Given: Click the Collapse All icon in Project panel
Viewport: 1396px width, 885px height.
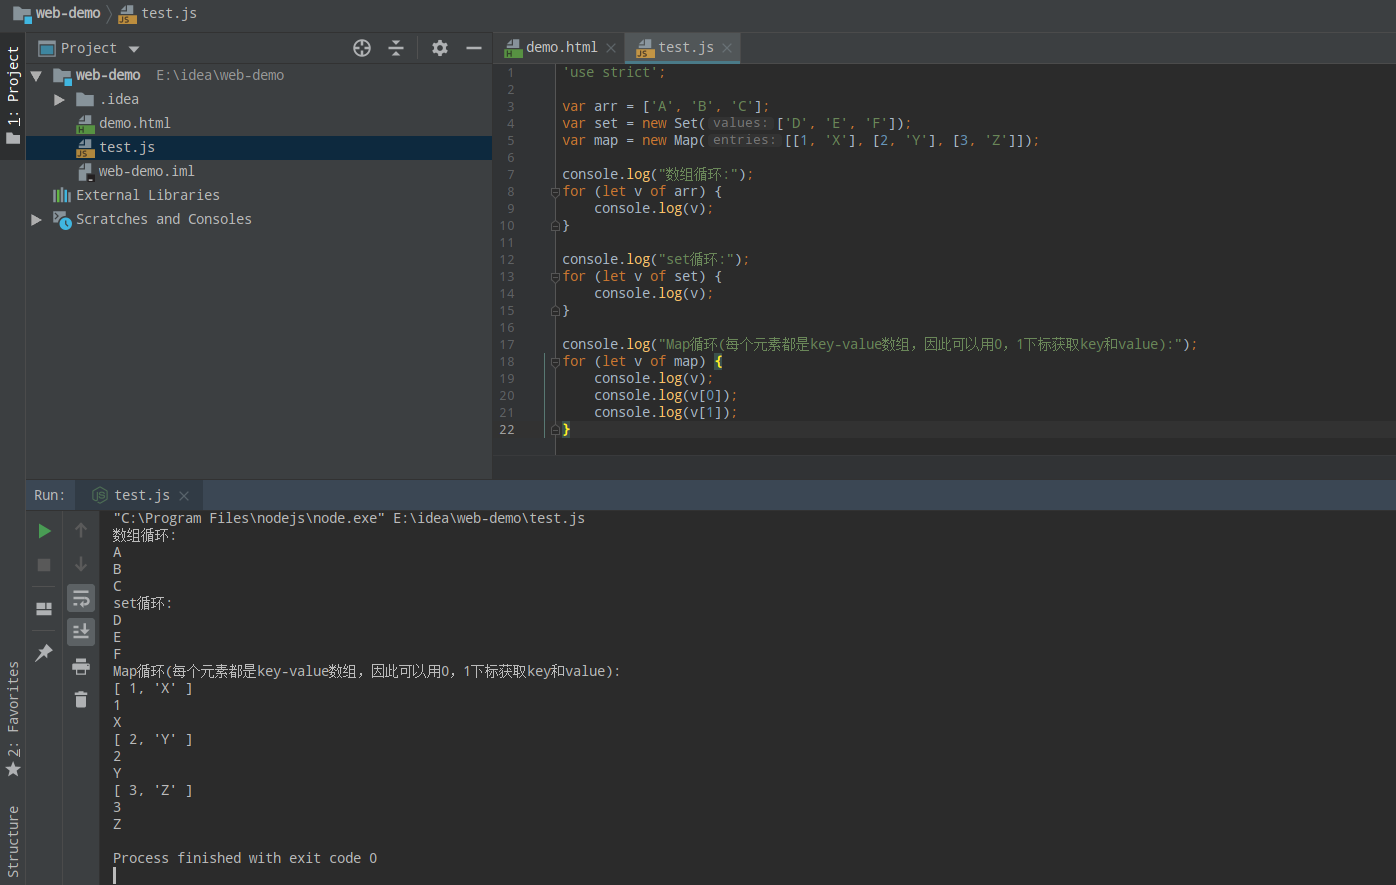Looking at the screenshot, I should tap(396, 48).
